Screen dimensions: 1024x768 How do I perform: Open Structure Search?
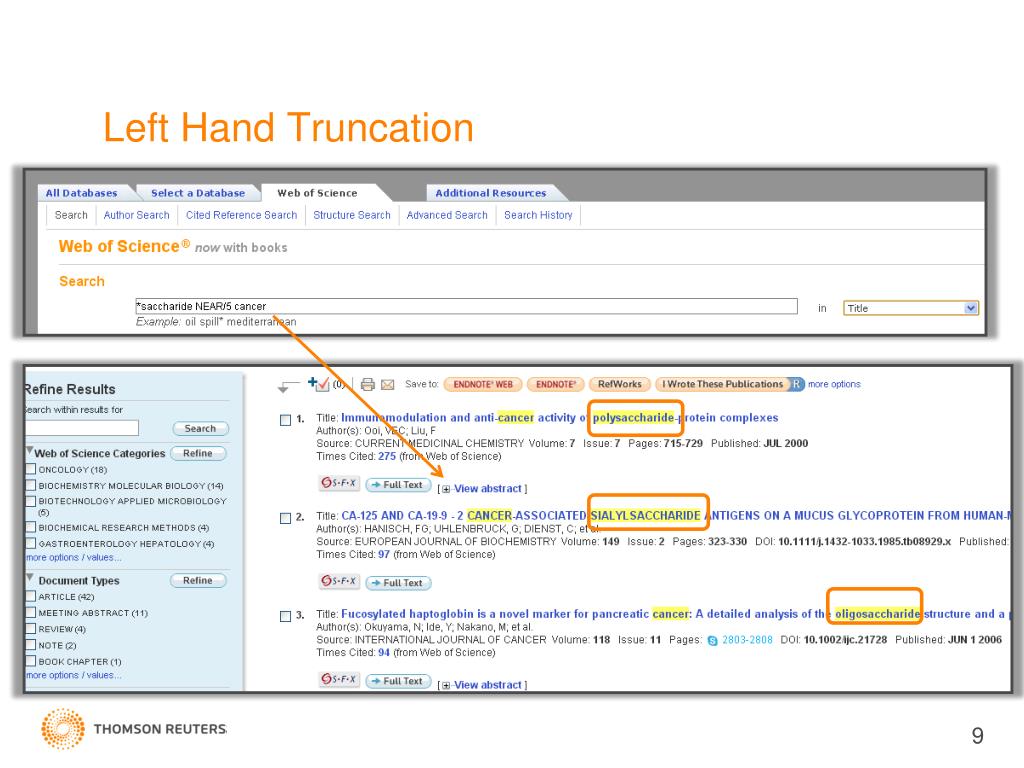pos(352,215)
